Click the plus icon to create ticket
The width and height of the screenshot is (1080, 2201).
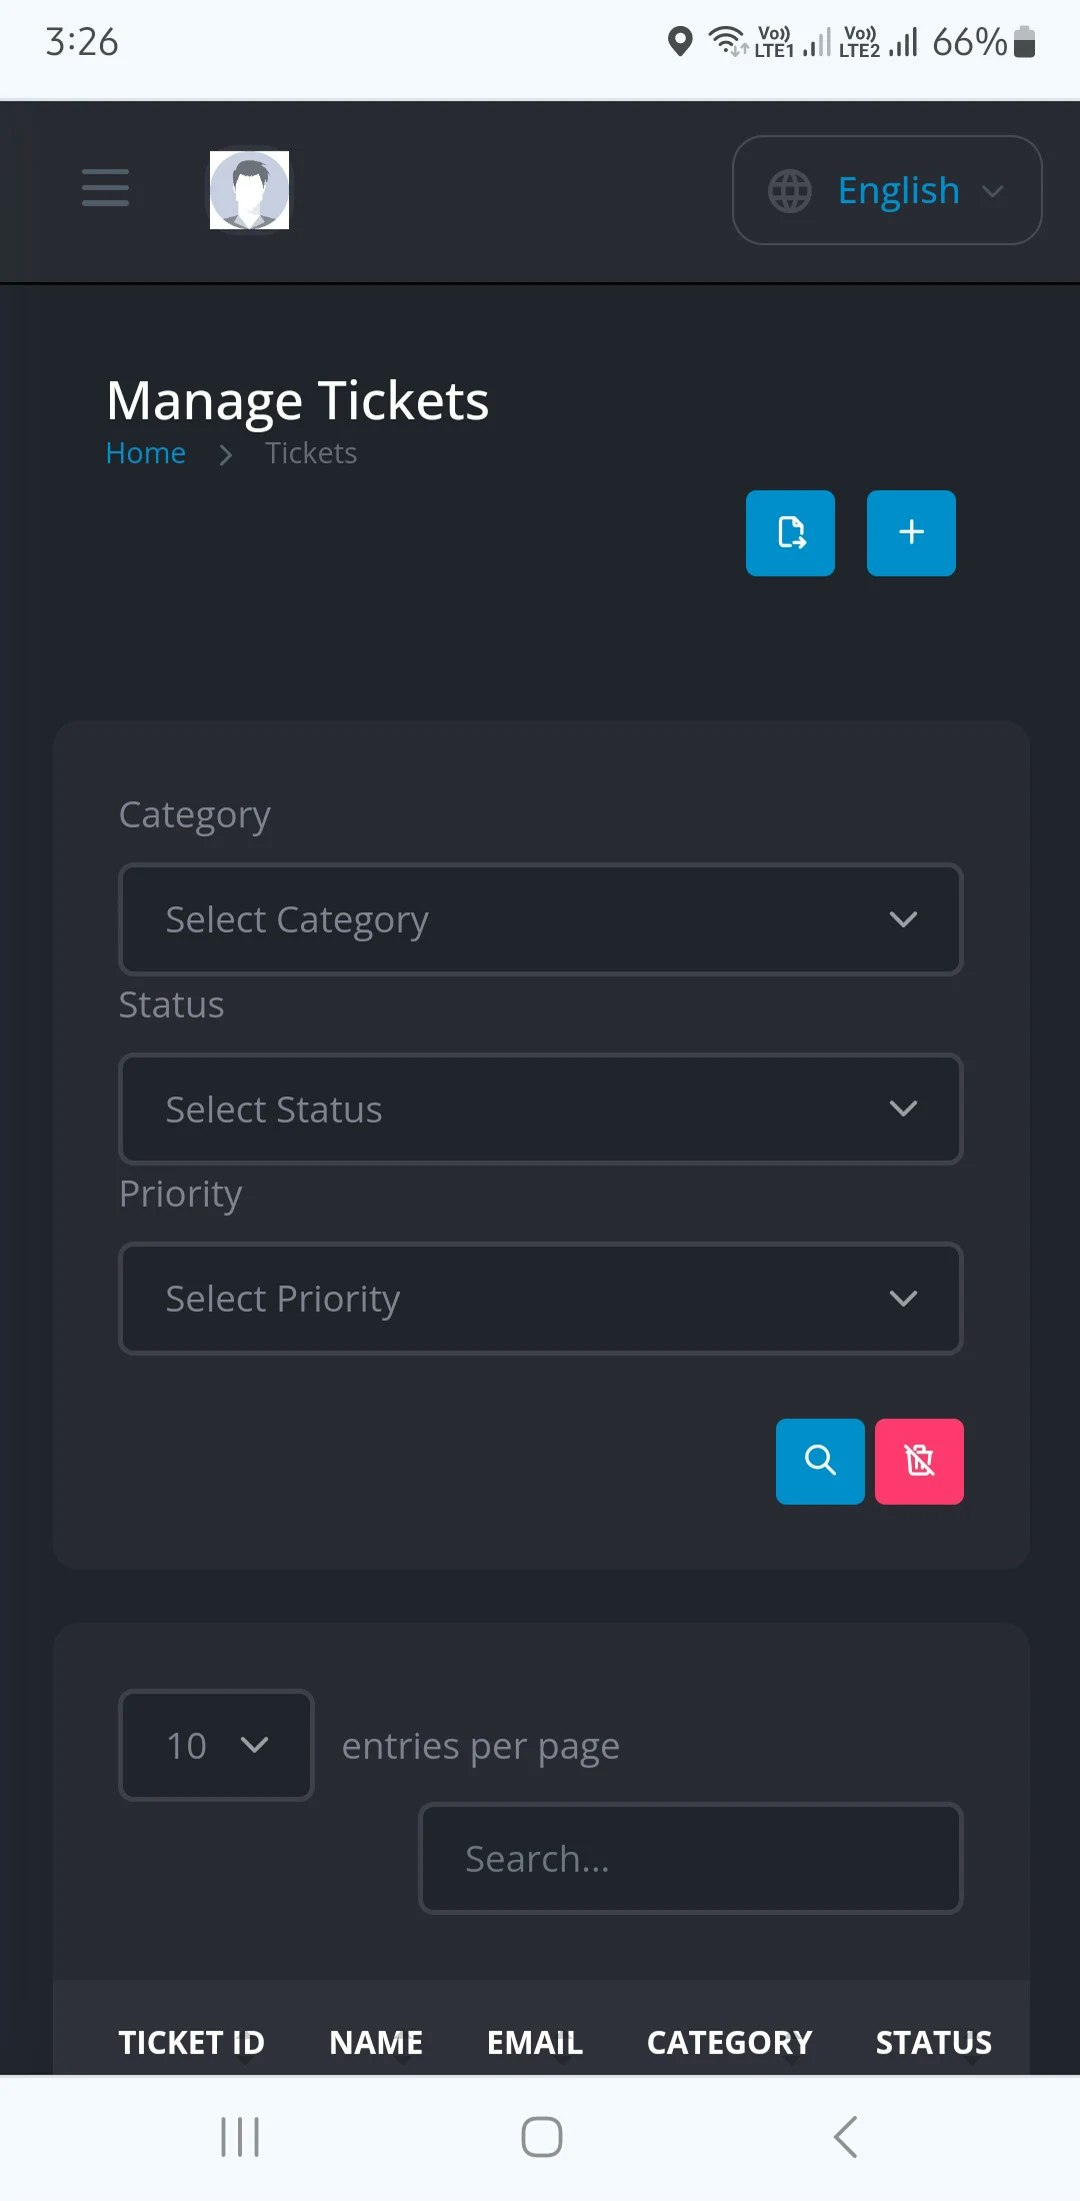911,533
